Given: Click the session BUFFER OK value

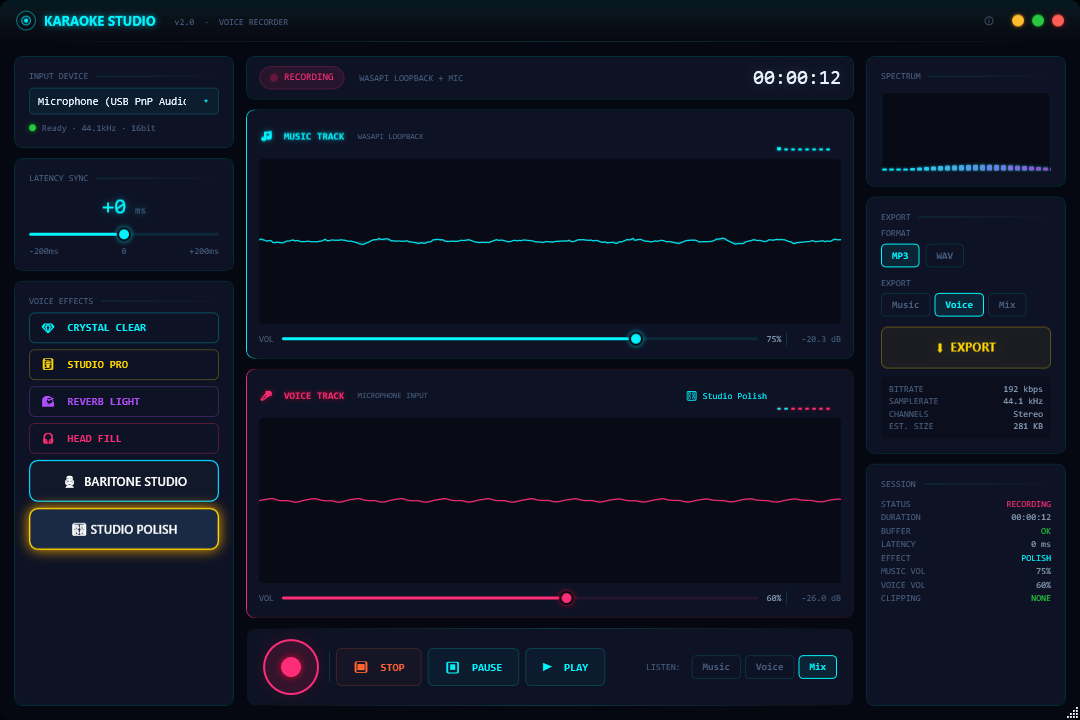Looking at the screenshot, I should (1046, 531).
